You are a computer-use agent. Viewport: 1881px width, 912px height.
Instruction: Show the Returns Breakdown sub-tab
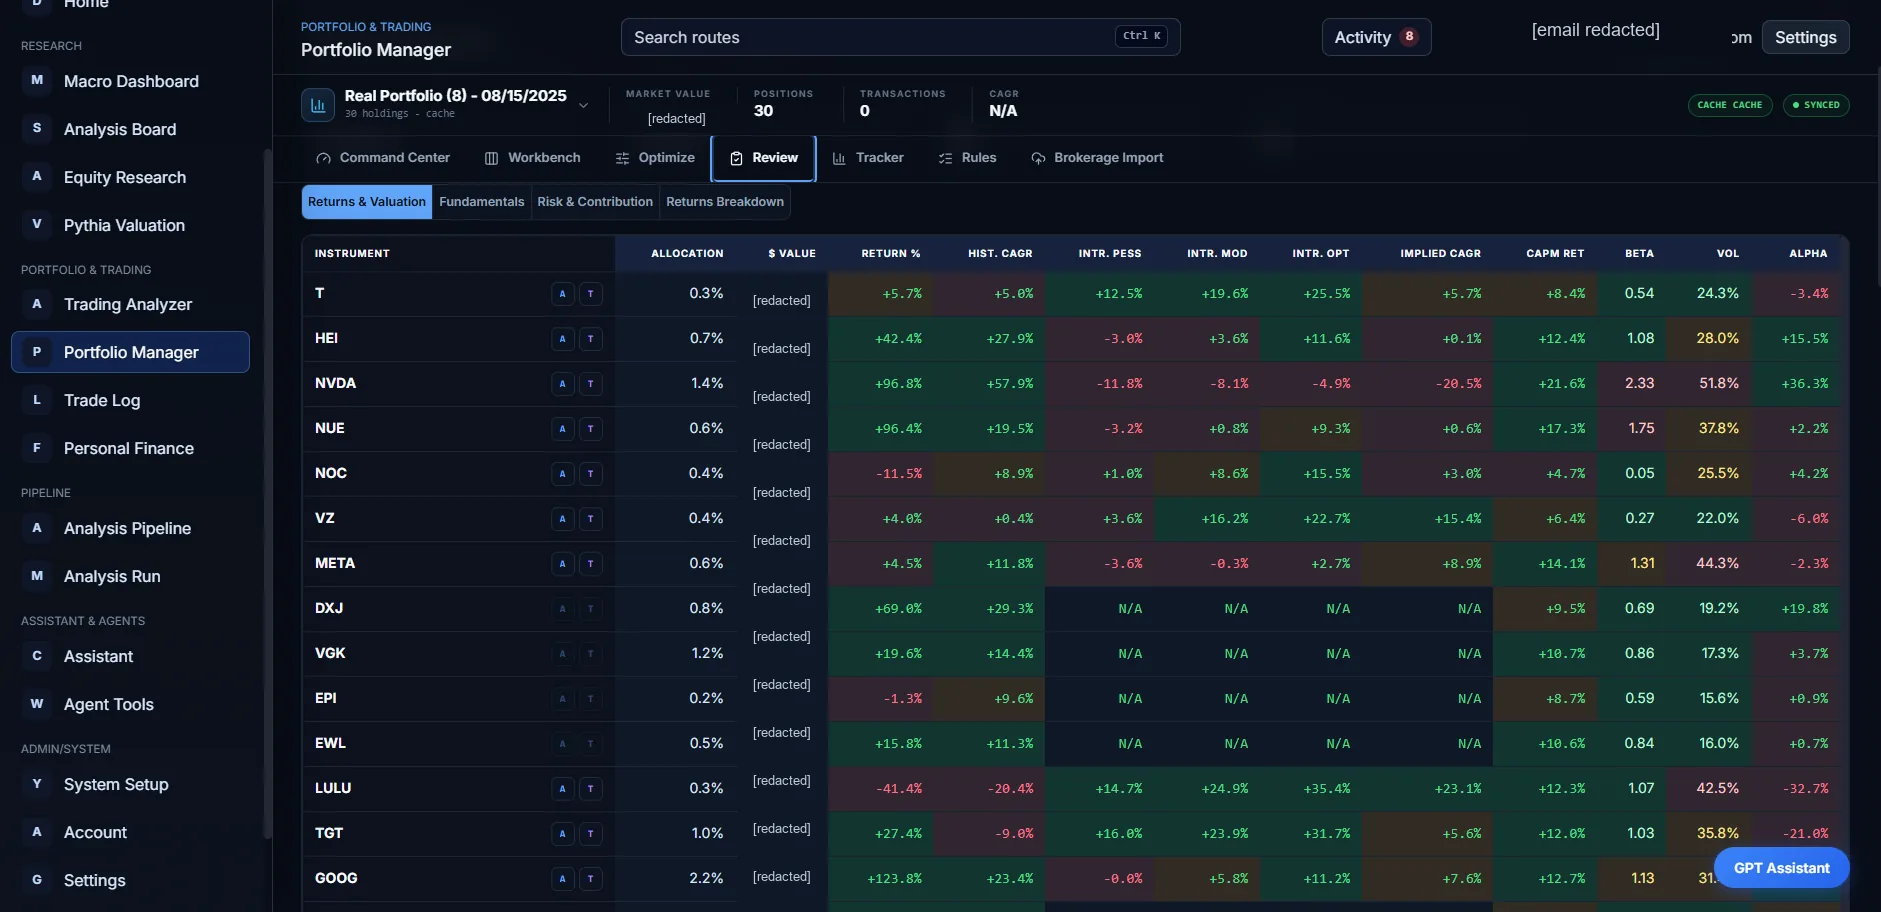(725, 202)
